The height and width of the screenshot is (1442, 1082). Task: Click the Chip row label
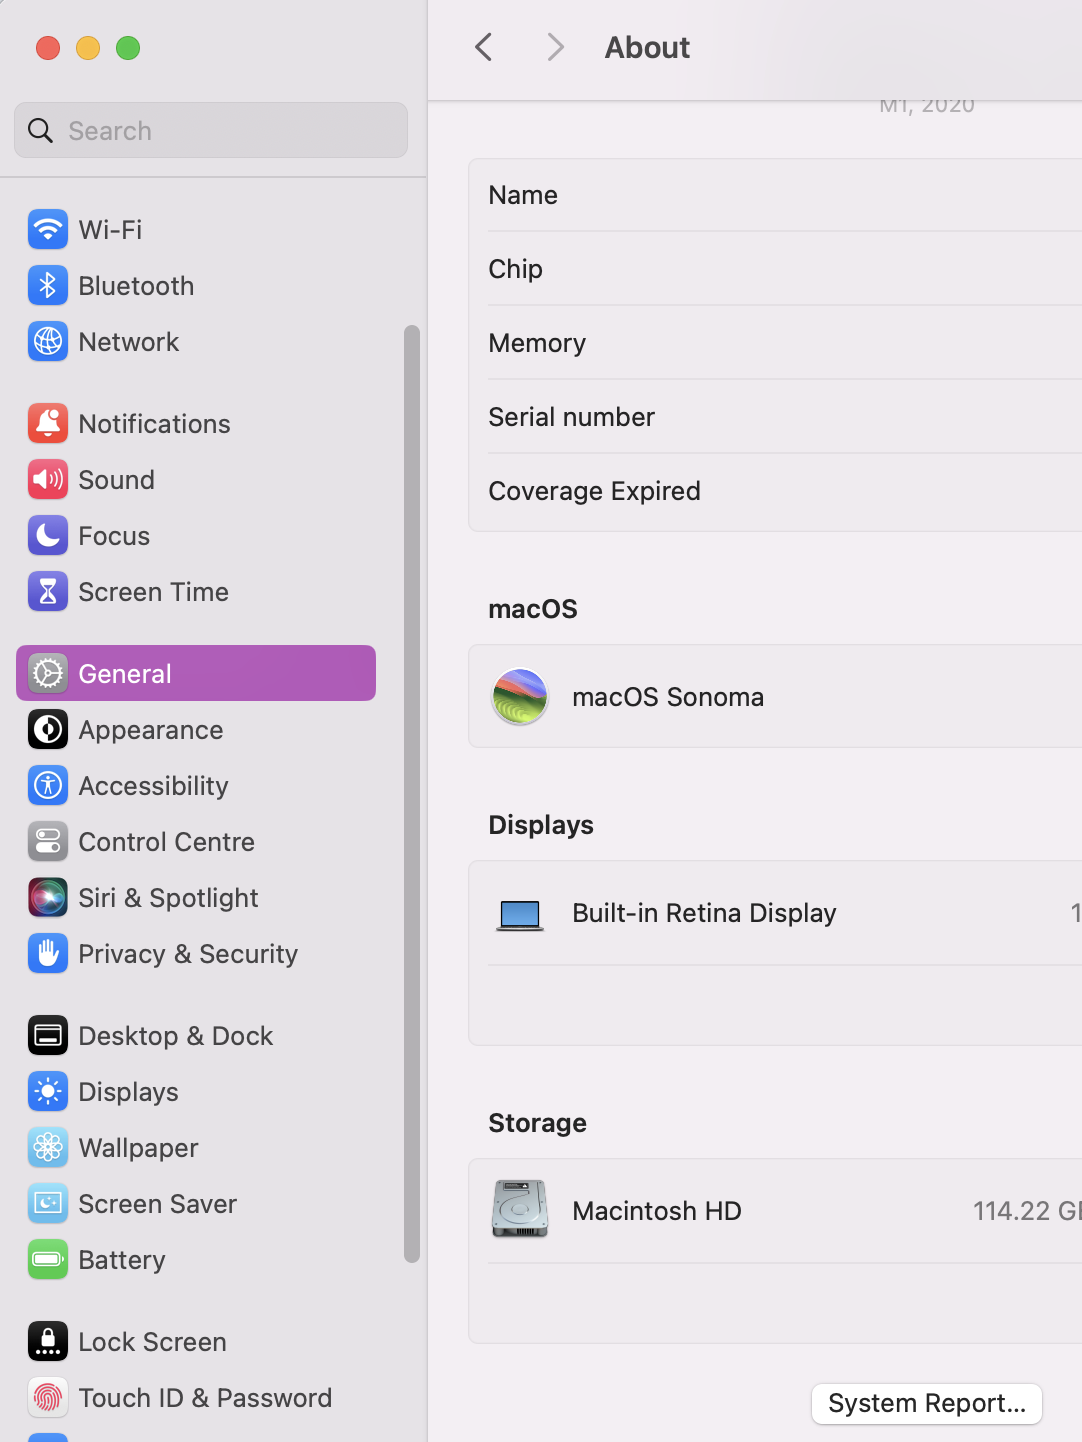click(516, 269)
